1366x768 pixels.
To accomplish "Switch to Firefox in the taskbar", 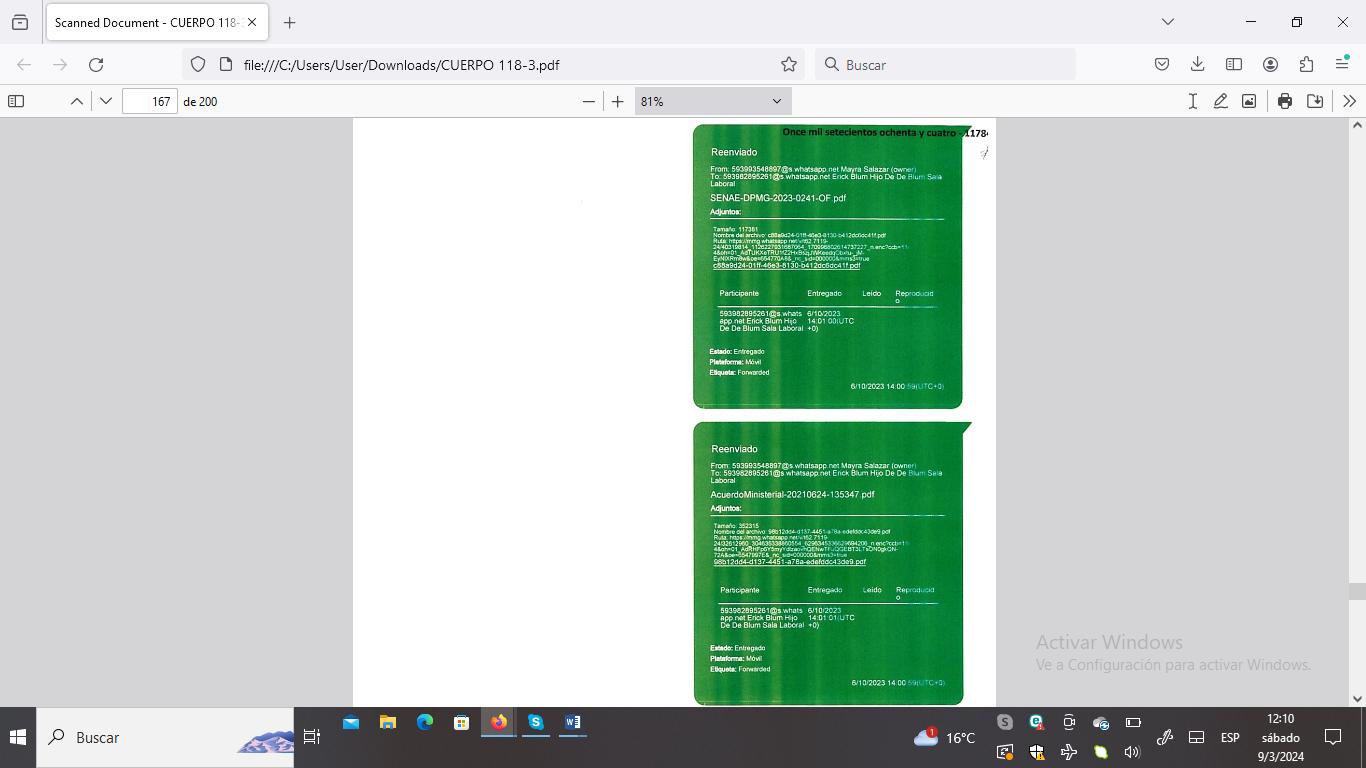I will tap(498, 722).
